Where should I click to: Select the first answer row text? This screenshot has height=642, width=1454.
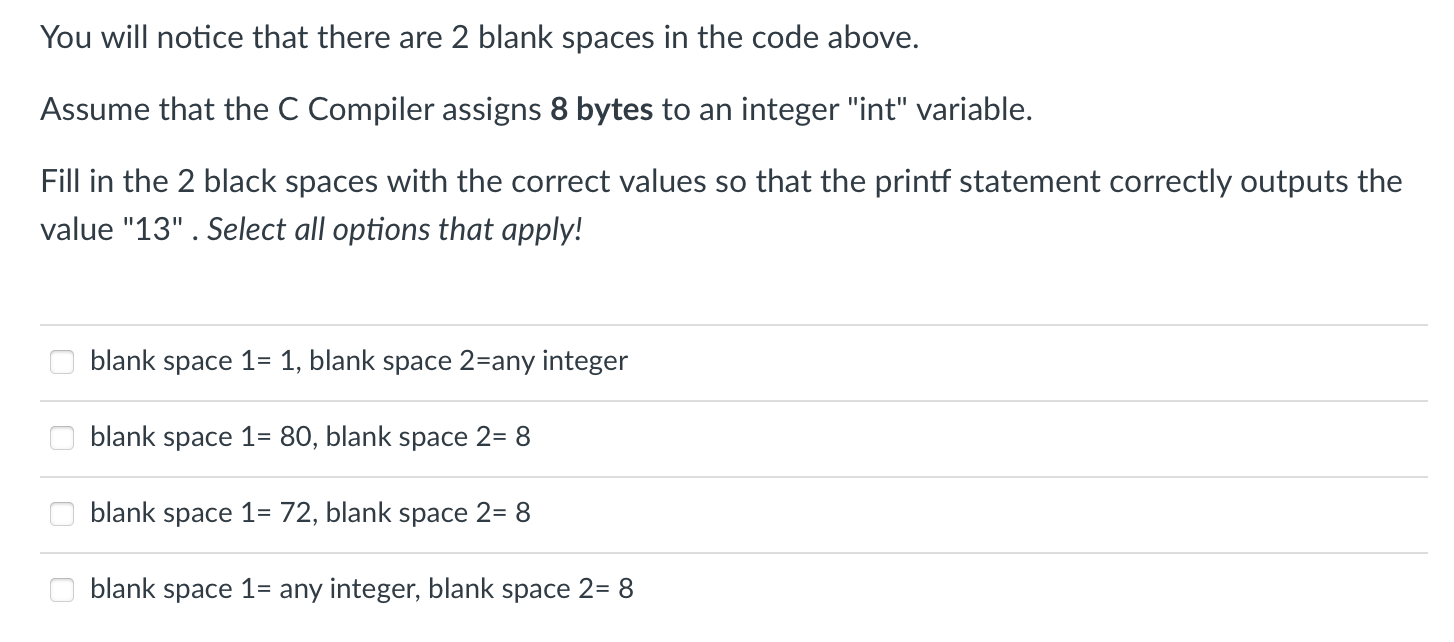click(358, 362)
